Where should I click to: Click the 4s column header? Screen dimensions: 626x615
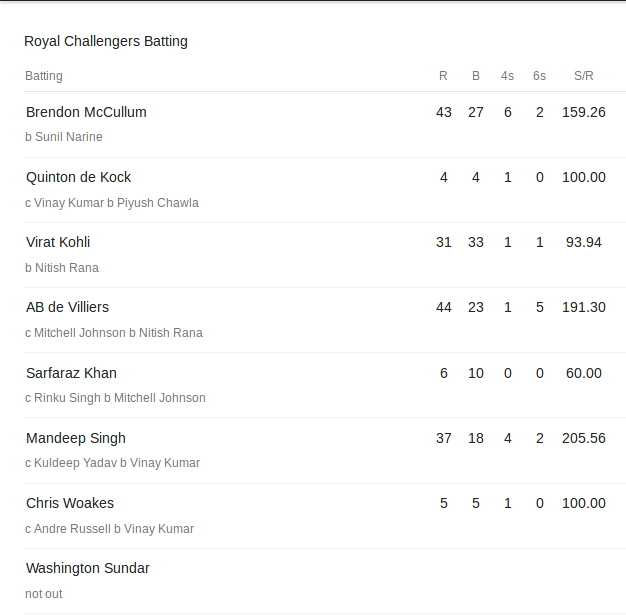coord(507,76)
